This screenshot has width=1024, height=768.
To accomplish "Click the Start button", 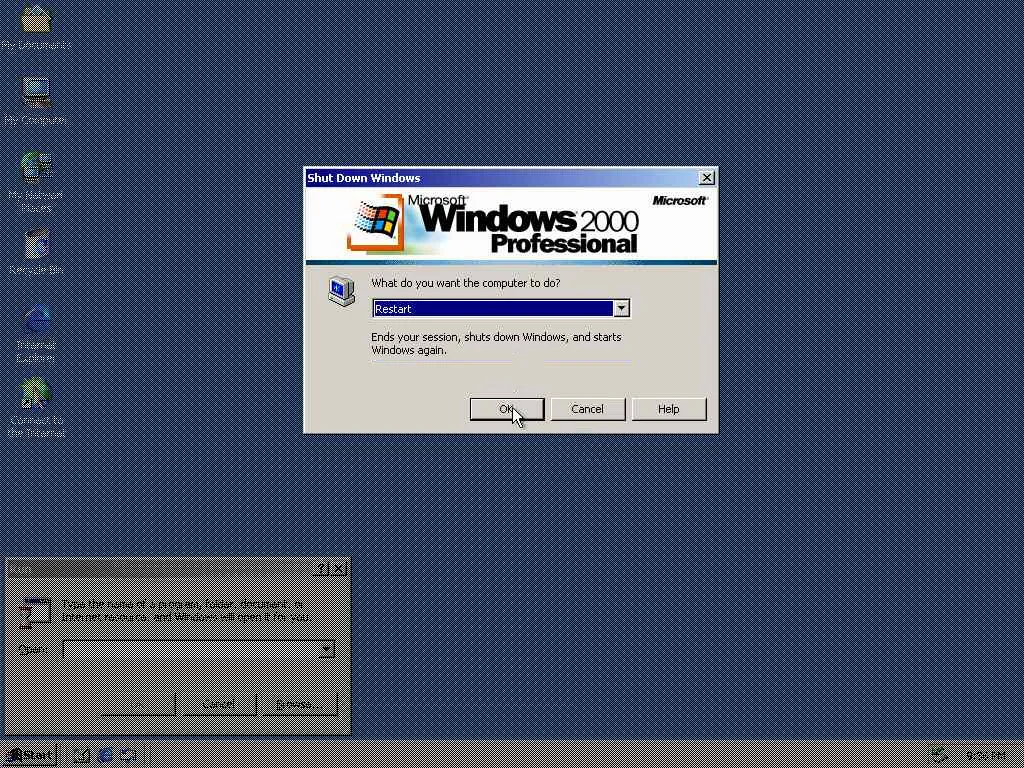I will 29,756.
